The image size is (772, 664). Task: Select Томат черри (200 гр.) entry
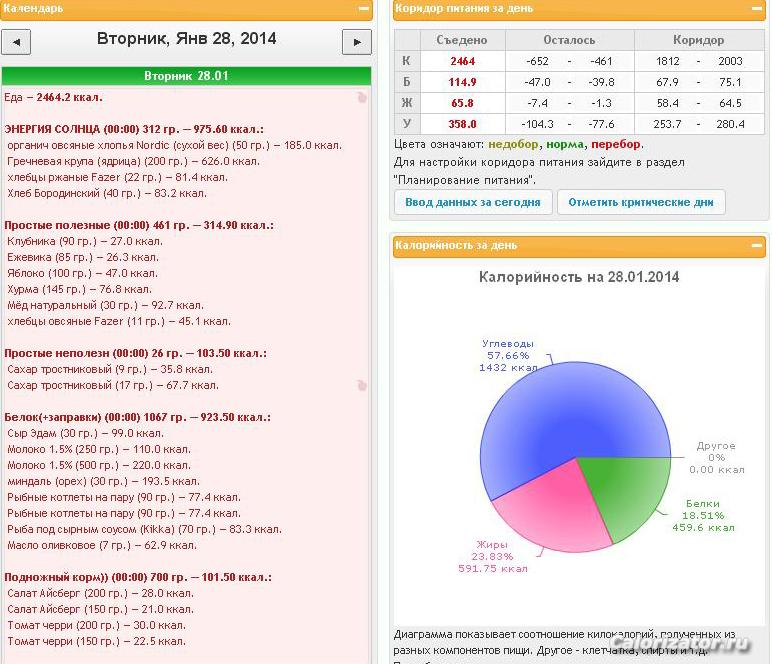click(x=96, y=625)
